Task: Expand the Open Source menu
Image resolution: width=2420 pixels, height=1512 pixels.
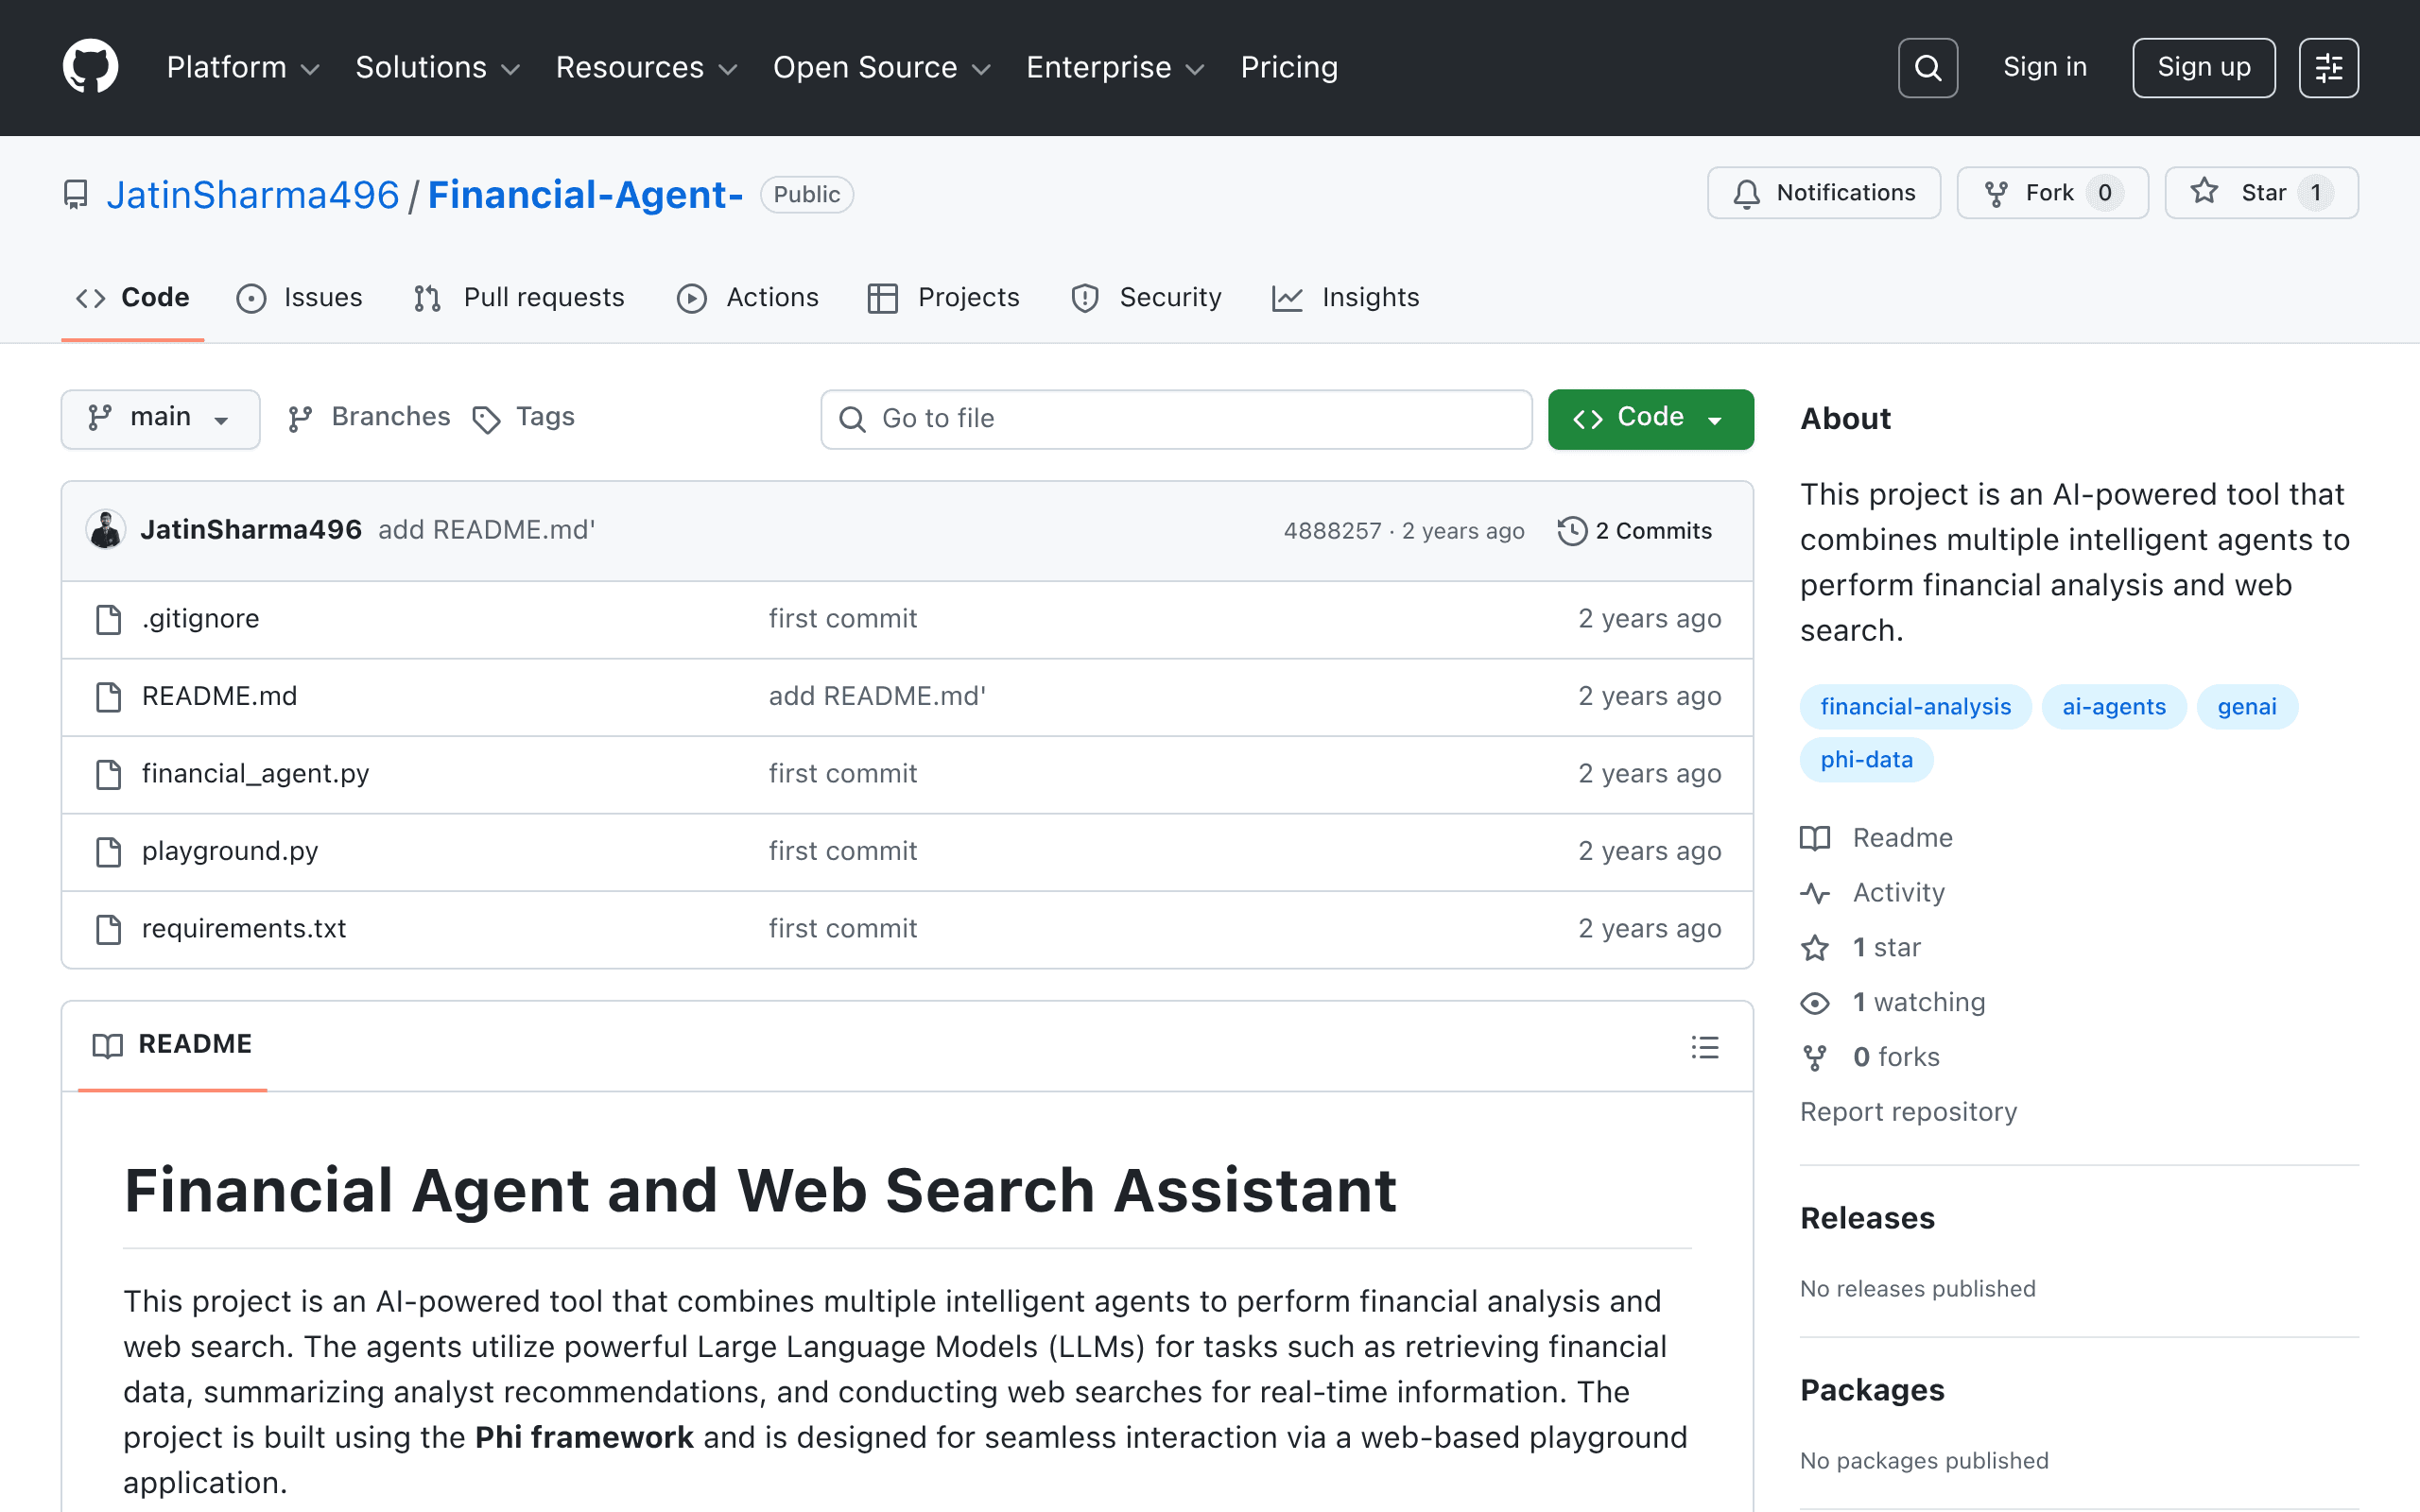Action: tap(882, 67)
